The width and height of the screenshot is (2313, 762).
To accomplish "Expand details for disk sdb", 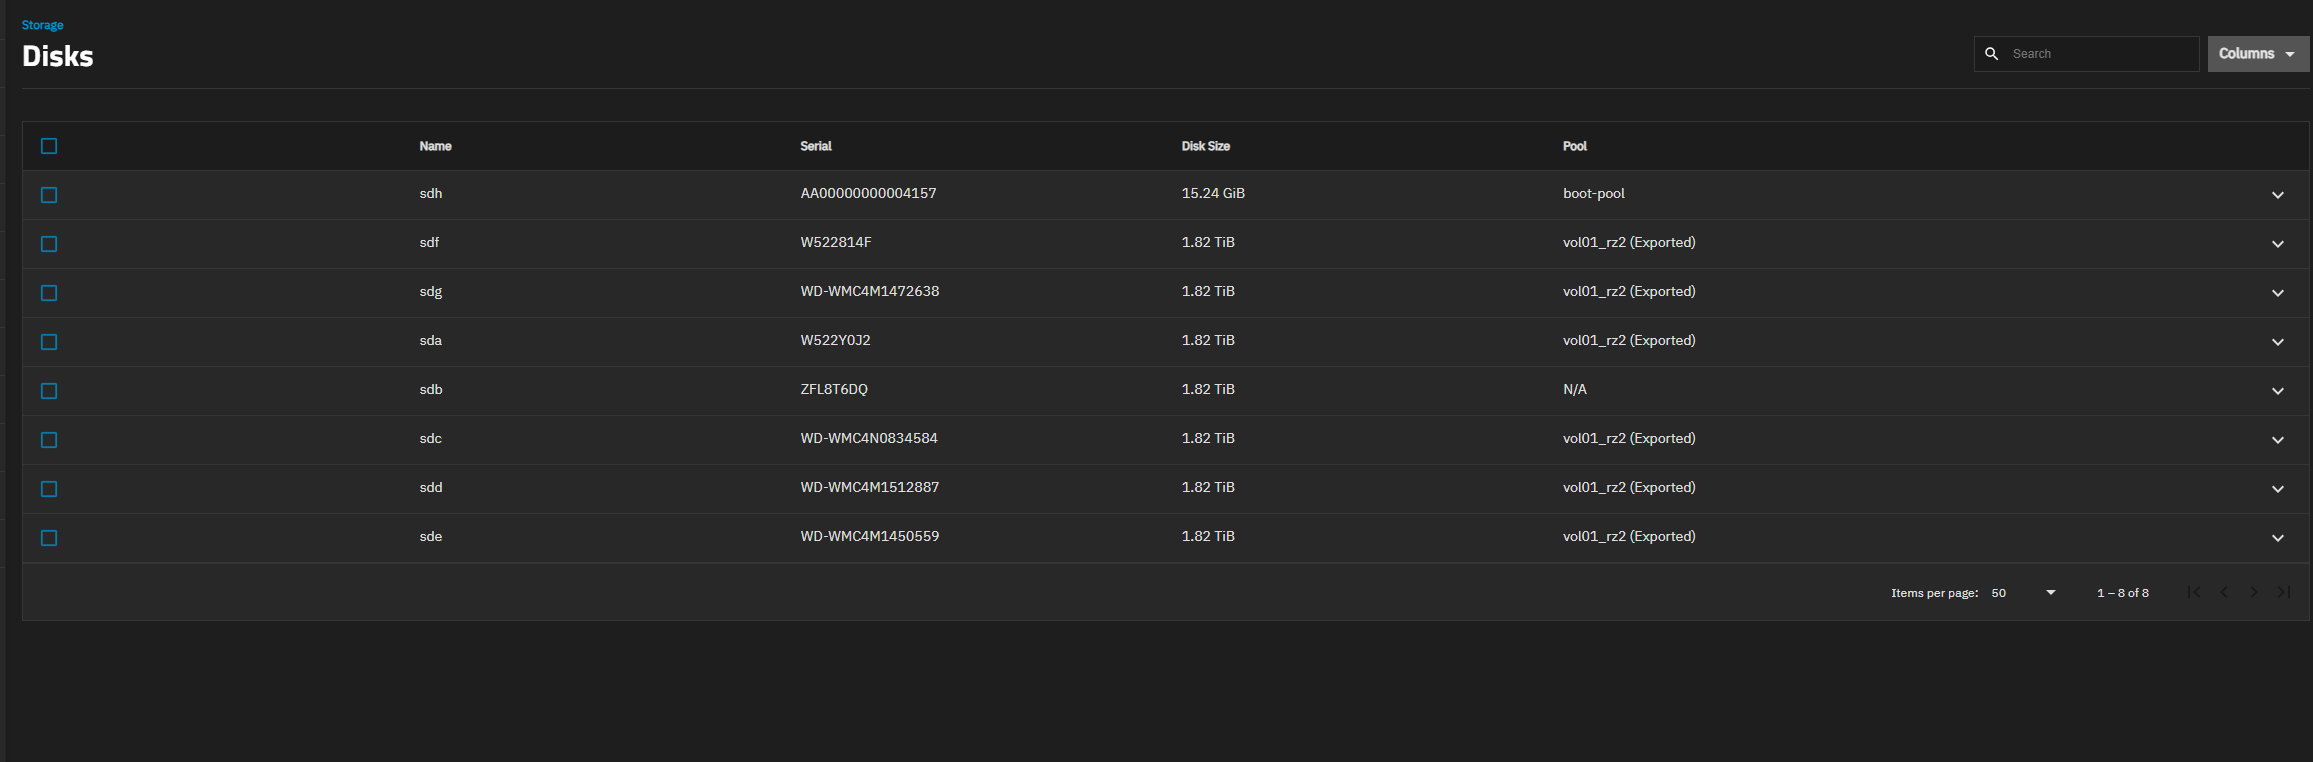I will click(2277, 391).
